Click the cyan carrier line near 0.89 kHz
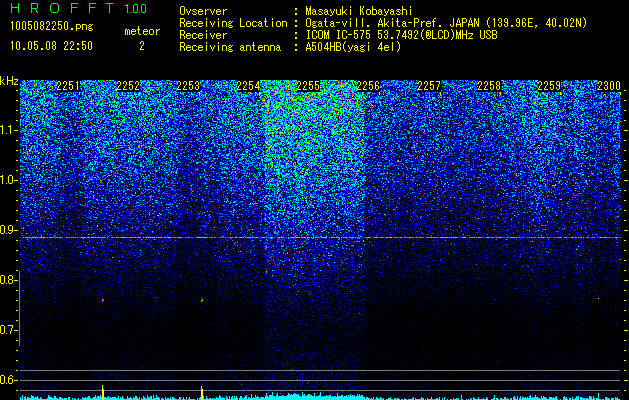The image size is (629, 400). point(321,238)
